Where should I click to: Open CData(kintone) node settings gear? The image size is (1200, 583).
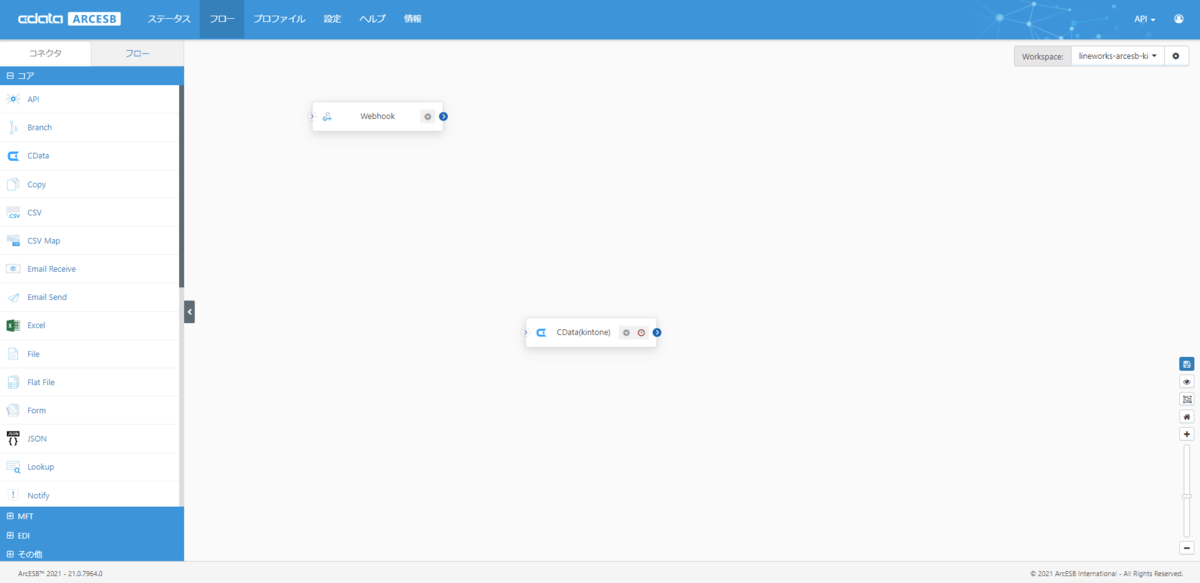626,332
